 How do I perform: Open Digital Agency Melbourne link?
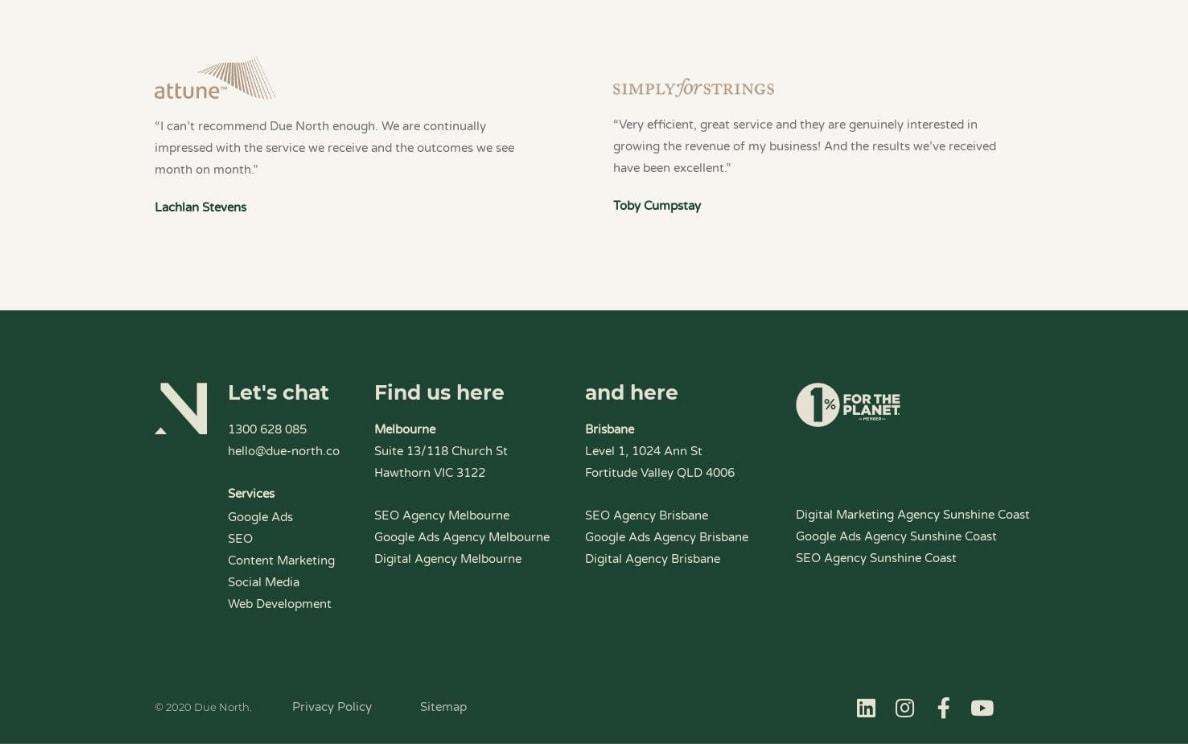[x=448, y=559]
